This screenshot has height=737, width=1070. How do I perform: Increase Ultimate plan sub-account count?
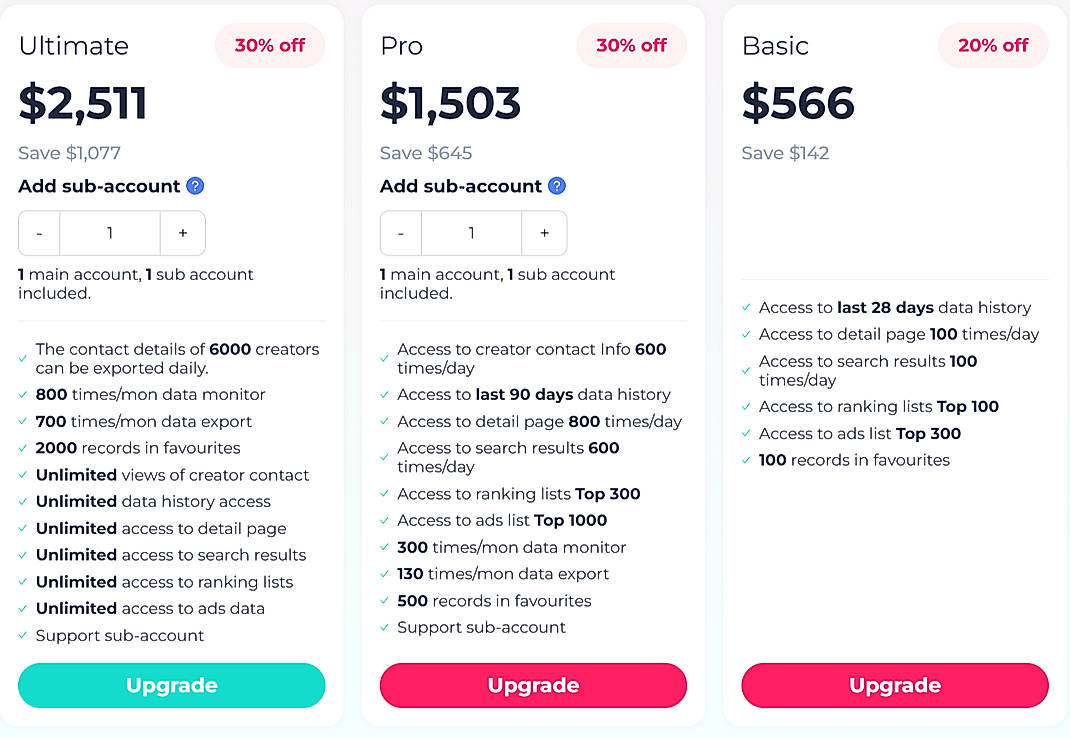[x=183, y=233]
